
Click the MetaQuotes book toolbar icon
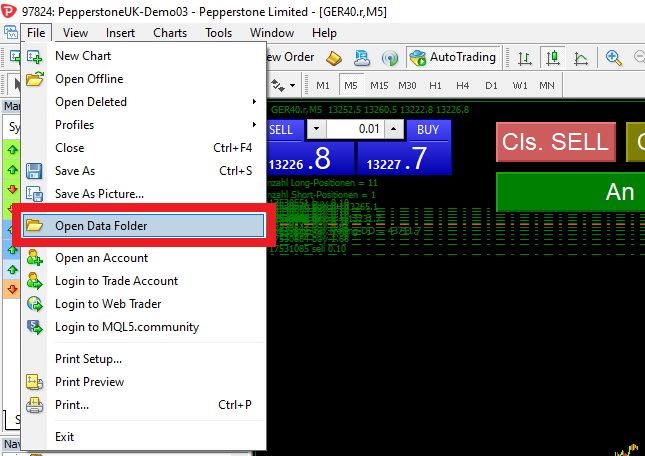(x=334, y=58)
